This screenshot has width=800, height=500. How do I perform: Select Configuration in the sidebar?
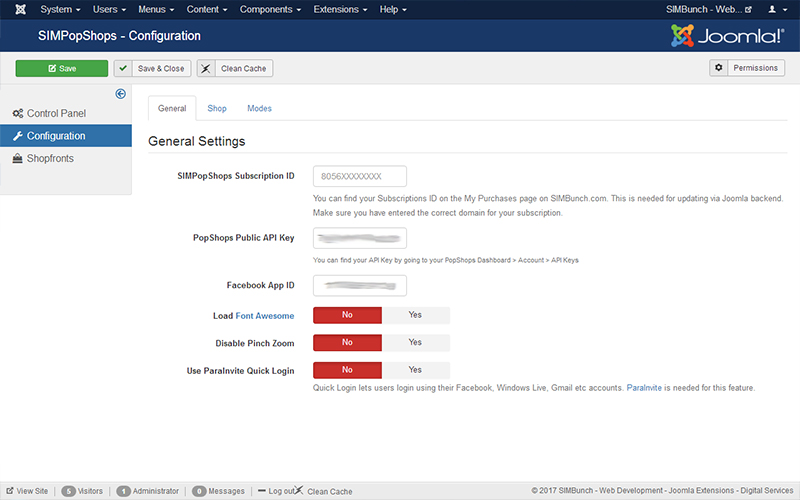(66, 136)
